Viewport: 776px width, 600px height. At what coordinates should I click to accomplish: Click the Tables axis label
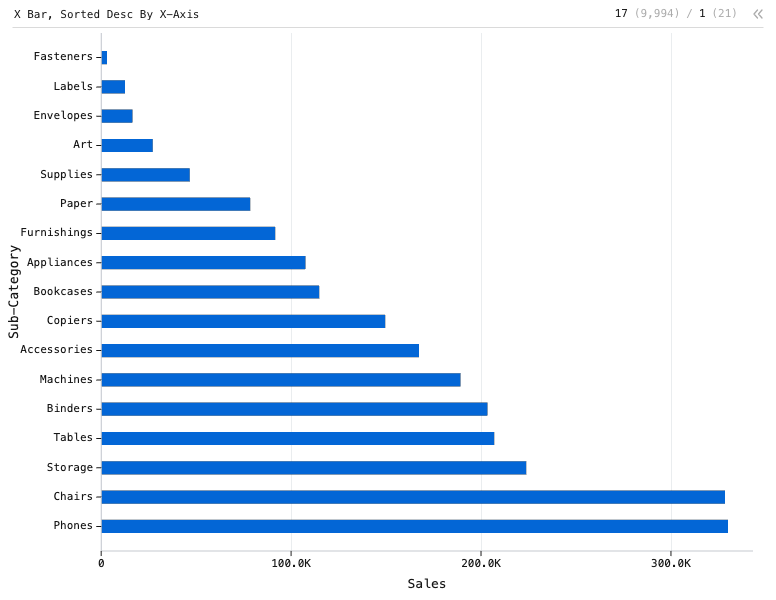coord(73,438)
